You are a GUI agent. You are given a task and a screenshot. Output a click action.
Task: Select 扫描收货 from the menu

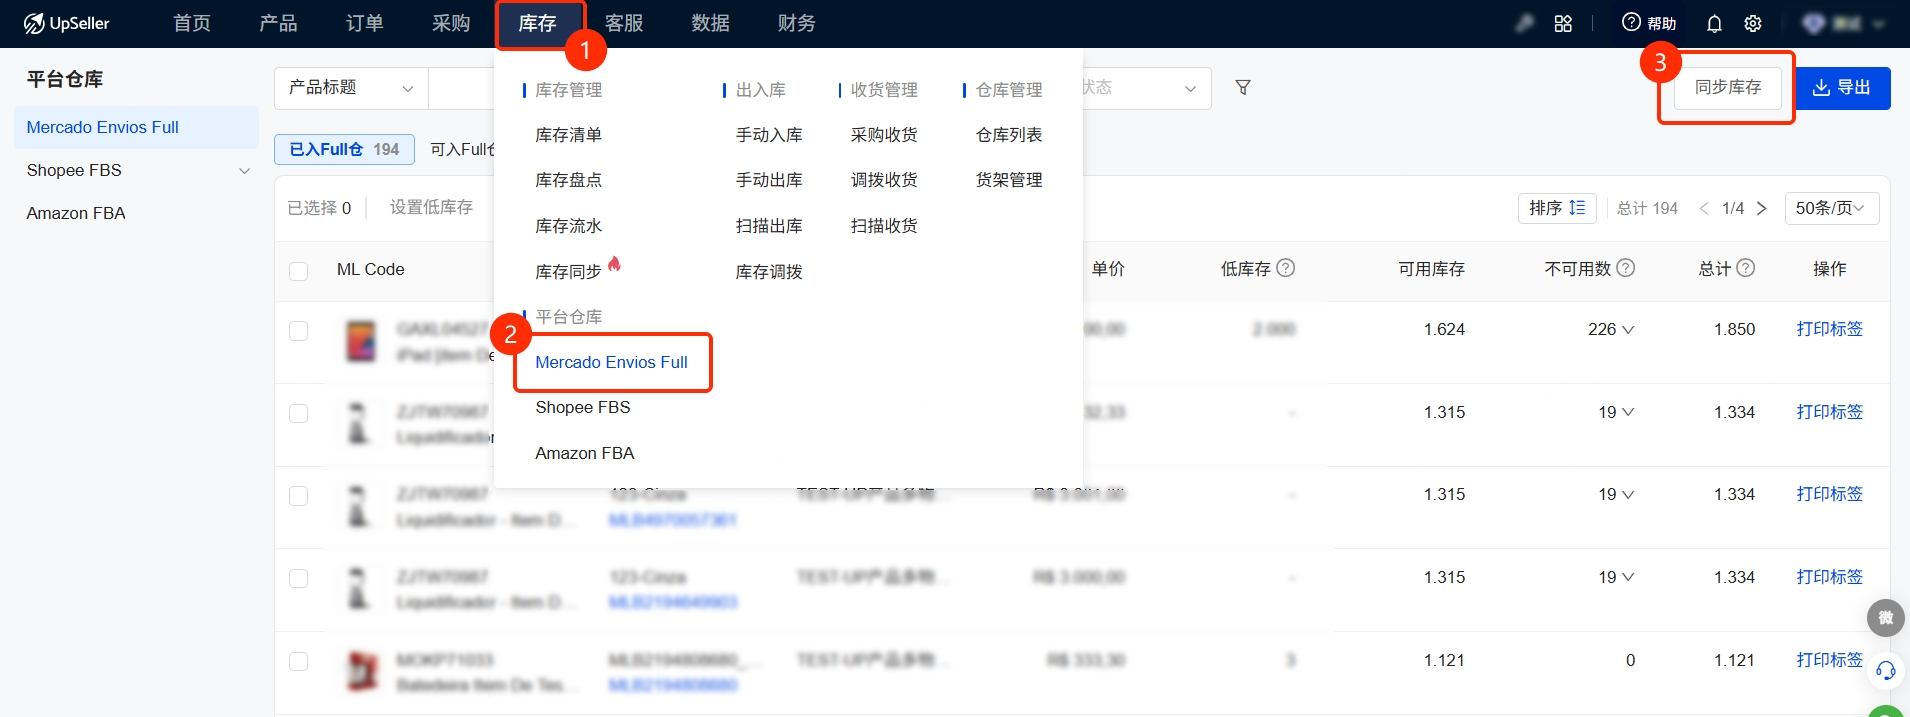[884, 226]
